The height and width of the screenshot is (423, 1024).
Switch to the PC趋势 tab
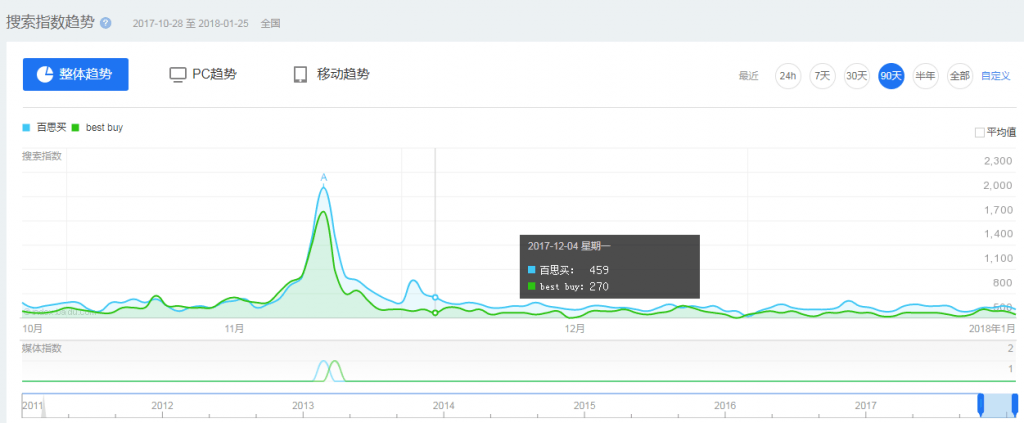click(x=203, y=74)
